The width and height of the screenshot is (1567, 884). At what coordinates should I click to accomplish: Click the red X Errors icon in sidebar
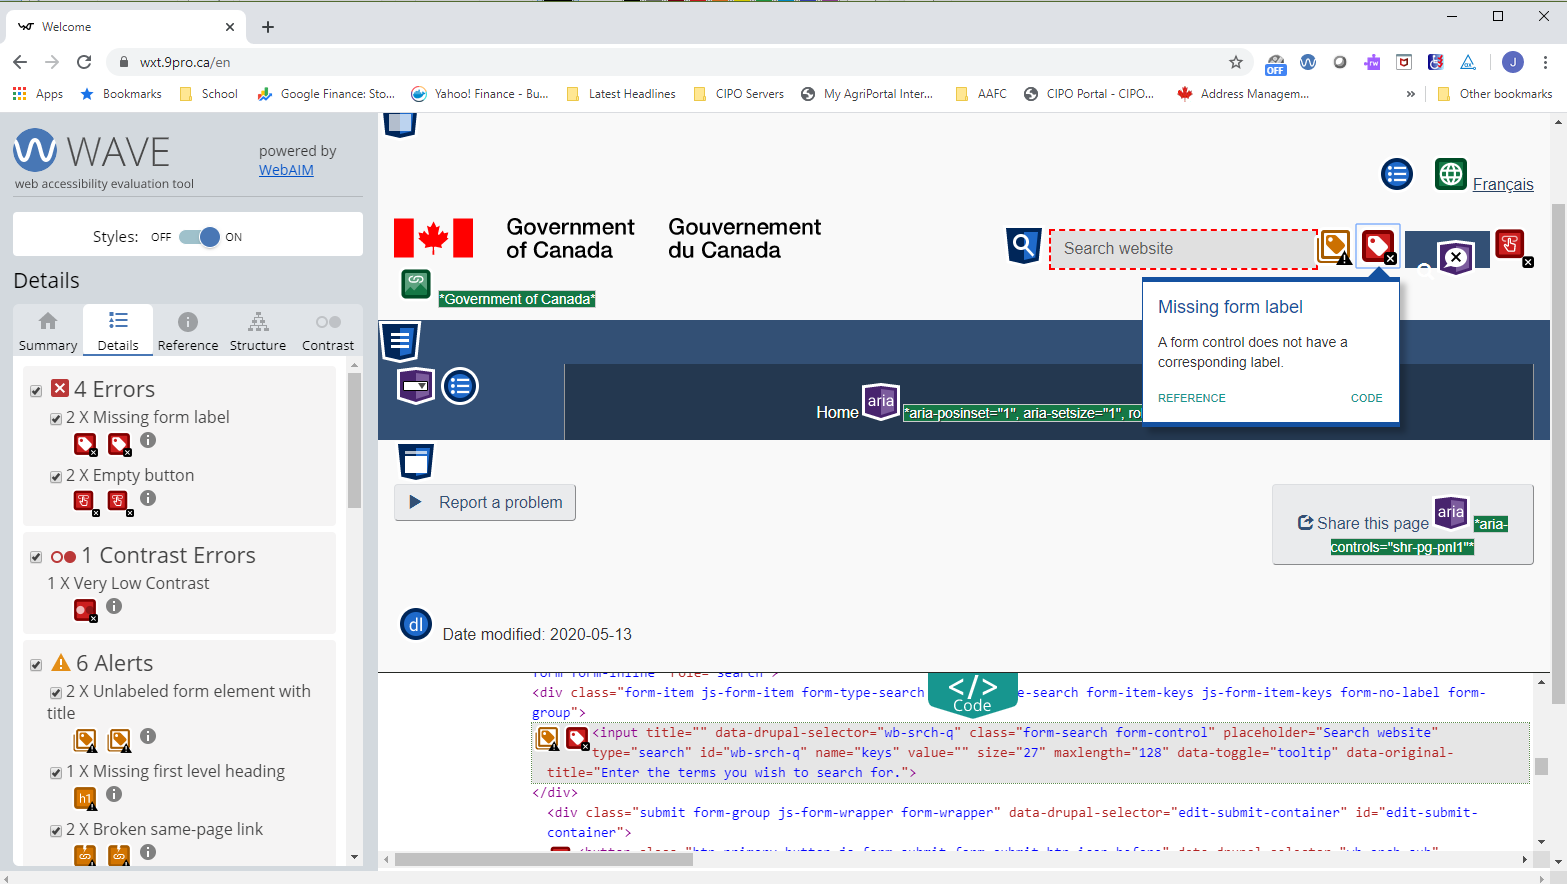click(60, 388)
